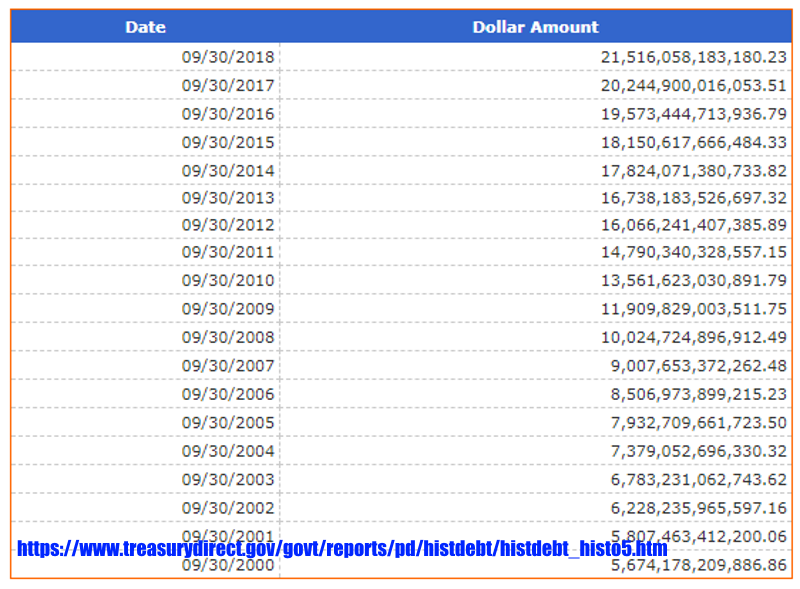Click the date 09/30/2000
The height and width of the screenshot is (589, 800).
click(228, 566)
